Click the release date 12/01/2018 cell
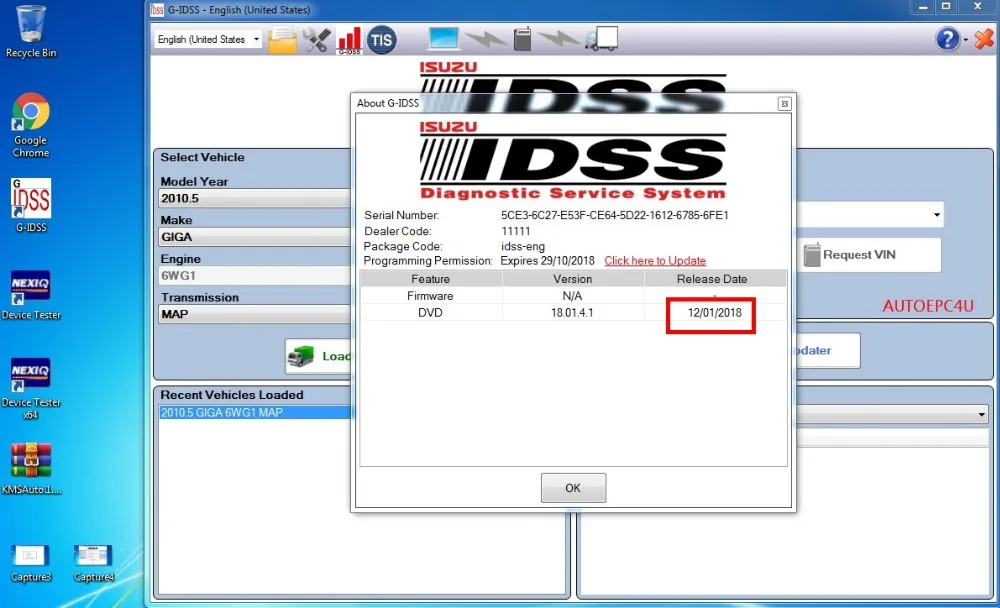The image size is (1000, 608). point(715,313)
